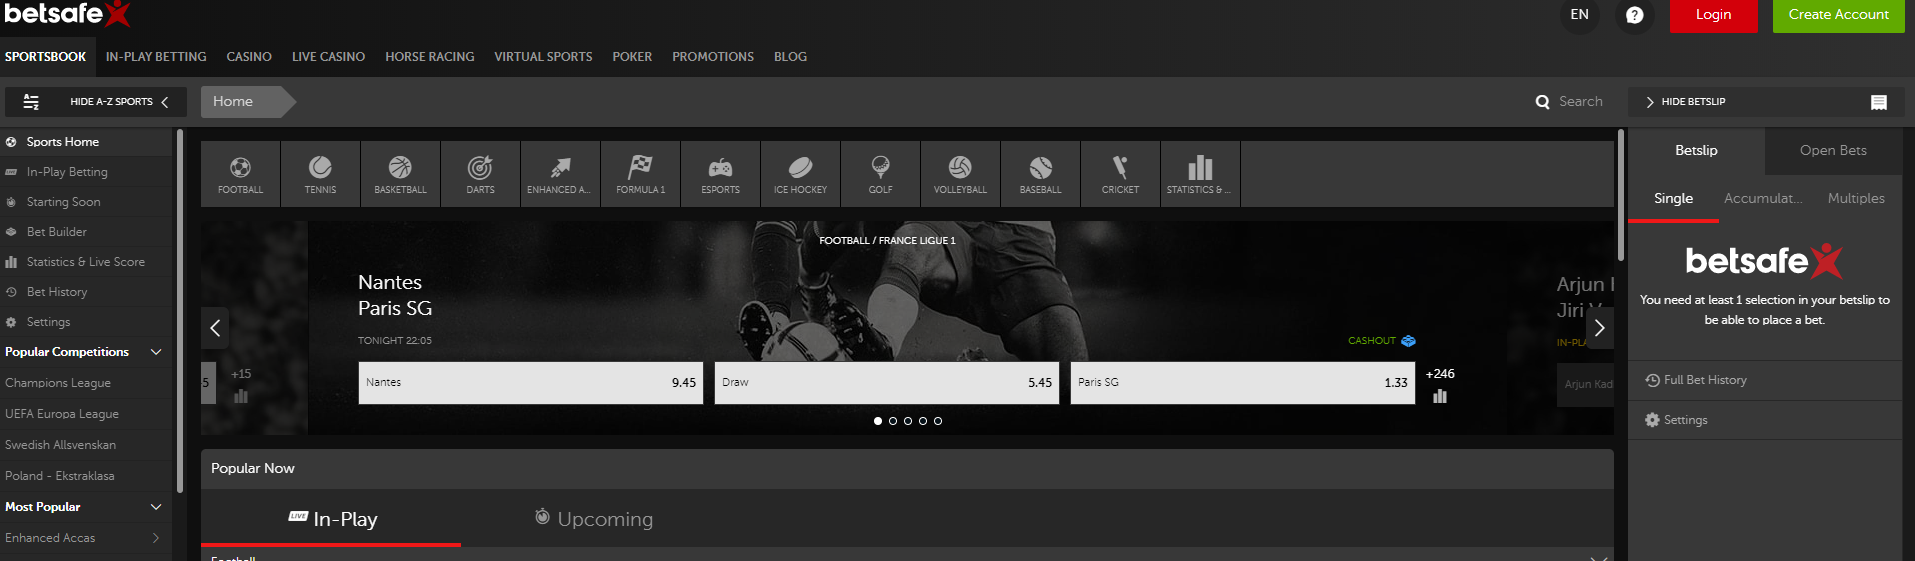Select Paris SG odds 1.33
This screenshot has height=561, width=1915.
1242,383
